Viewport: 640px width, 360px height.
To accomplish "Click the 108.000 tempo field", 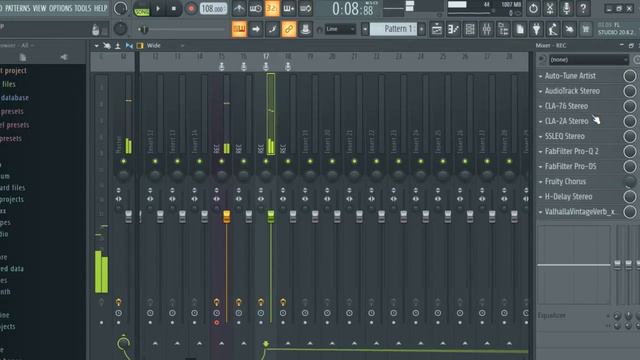I will point(213,9).
